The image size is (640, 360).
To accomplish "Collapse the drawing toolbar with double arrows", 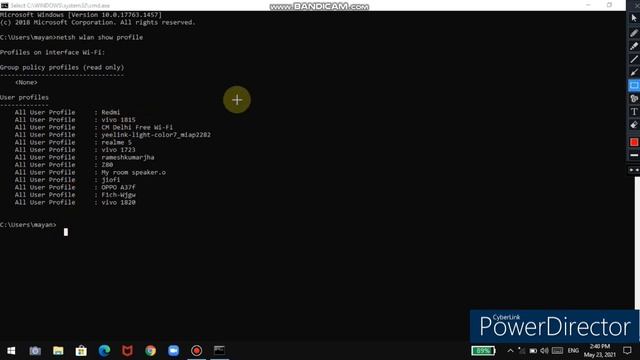I will click(x=634, y=170).
